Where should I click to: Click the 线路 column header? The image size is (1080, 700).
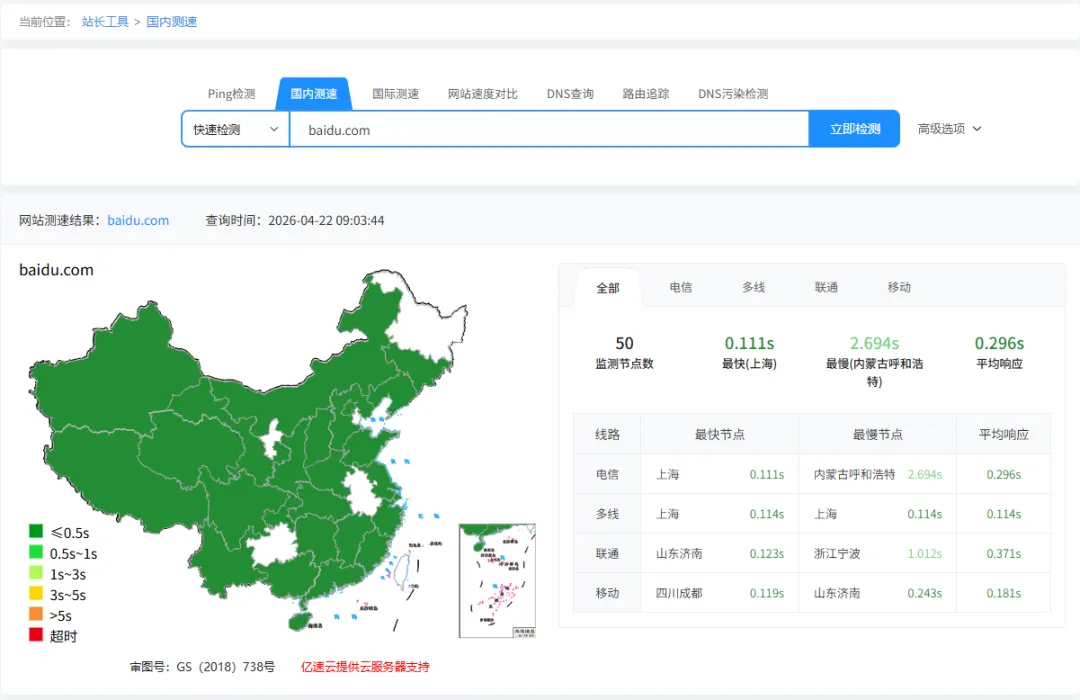(x=607, y=435)
